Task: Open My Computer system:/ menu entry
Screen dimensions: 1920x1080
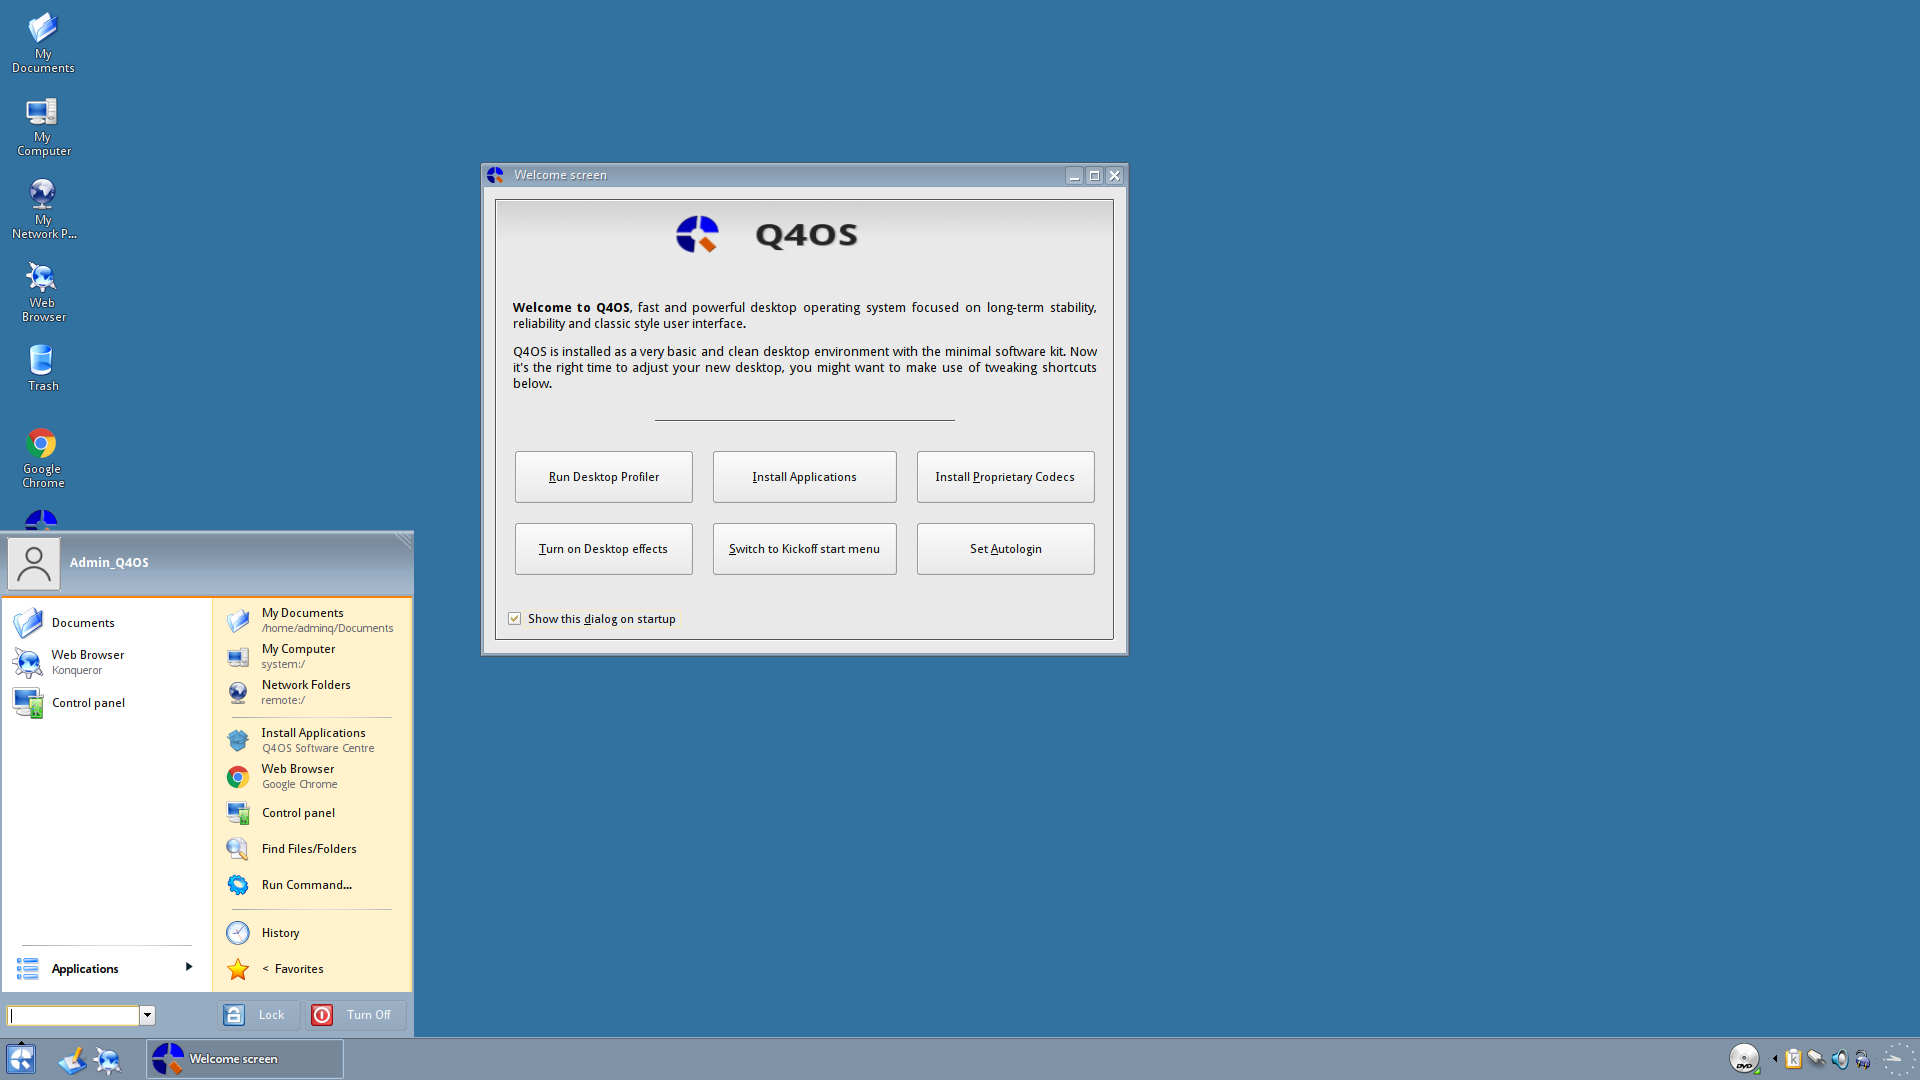Action: tap(312, 656)
